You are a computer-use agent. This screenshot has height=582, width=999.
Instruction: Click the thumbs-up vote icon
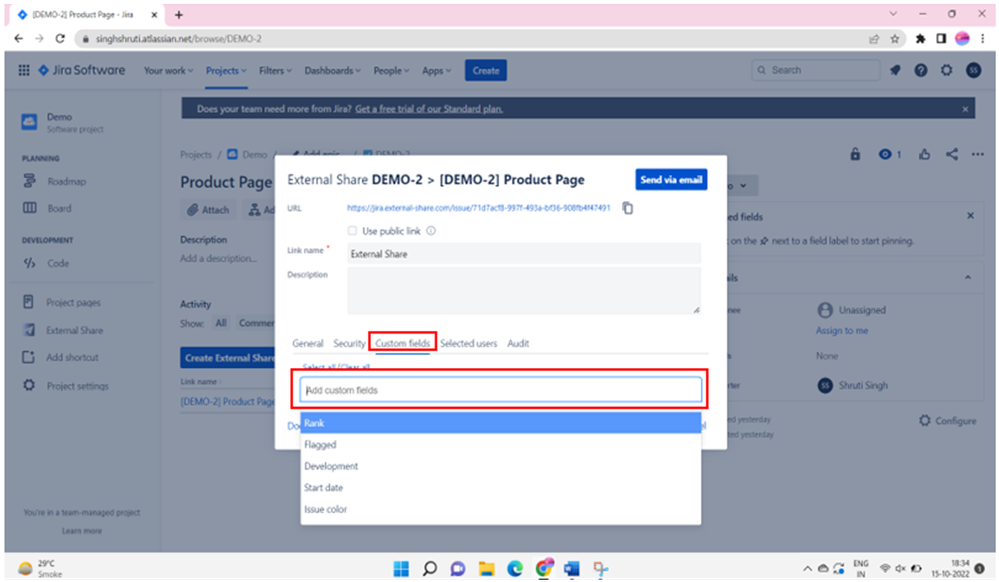click(x=924, y=154)
